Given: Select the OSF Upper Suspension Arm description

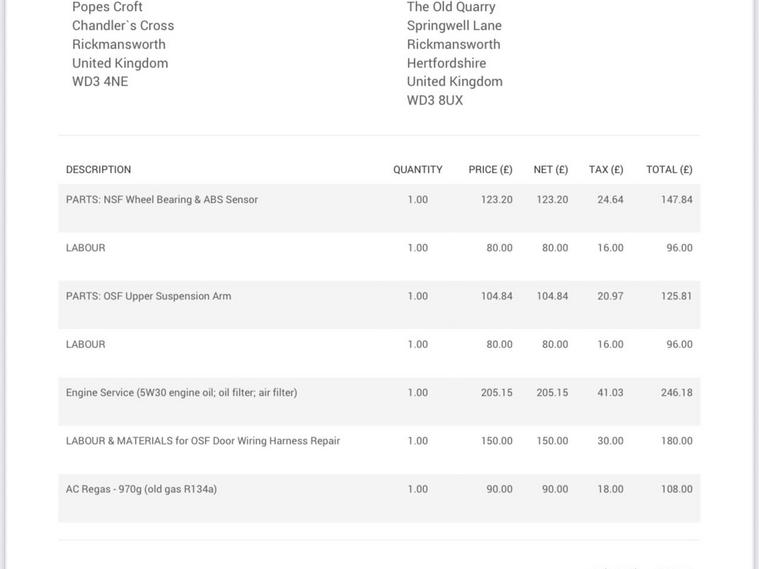Looking at the screenshot, I should click(x=149, y=296).
